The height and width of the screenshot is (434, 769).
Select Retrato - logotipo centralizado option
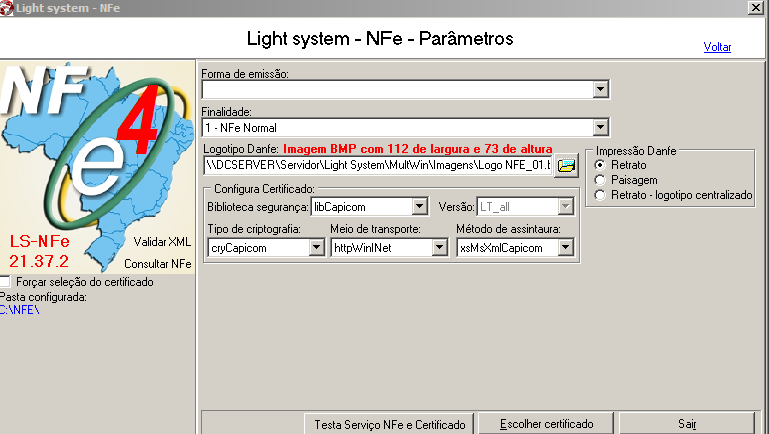[600, 195]
